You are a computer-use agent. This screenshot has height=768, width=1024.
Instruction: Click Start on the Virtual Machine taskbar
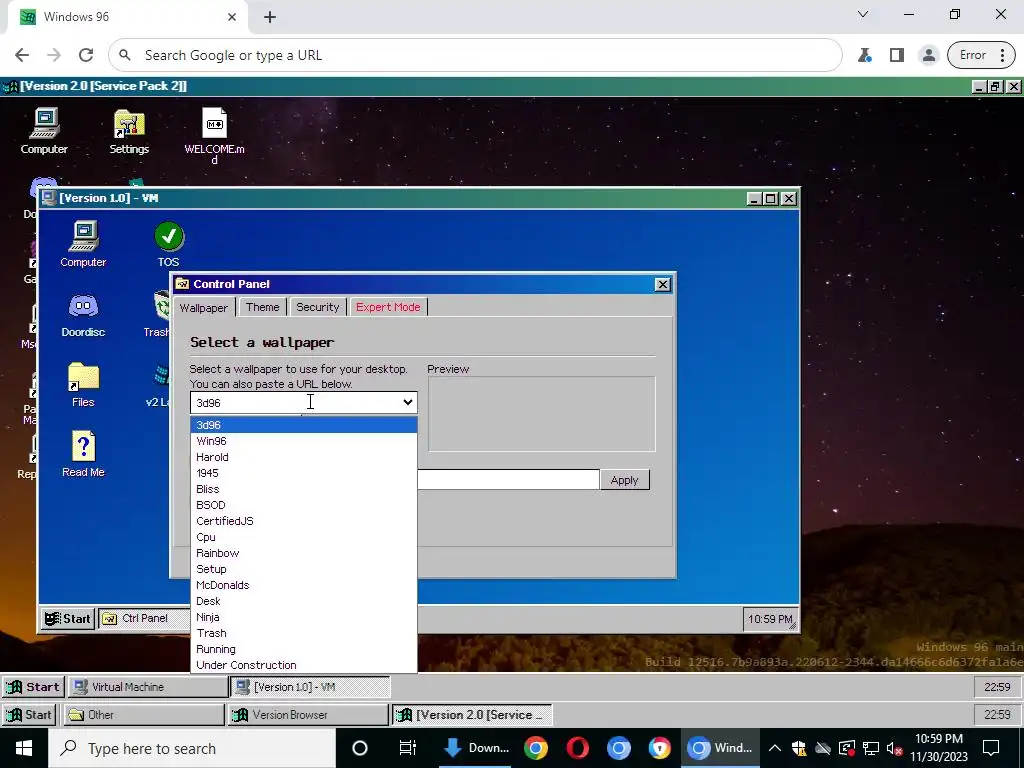tap(33, 687)
